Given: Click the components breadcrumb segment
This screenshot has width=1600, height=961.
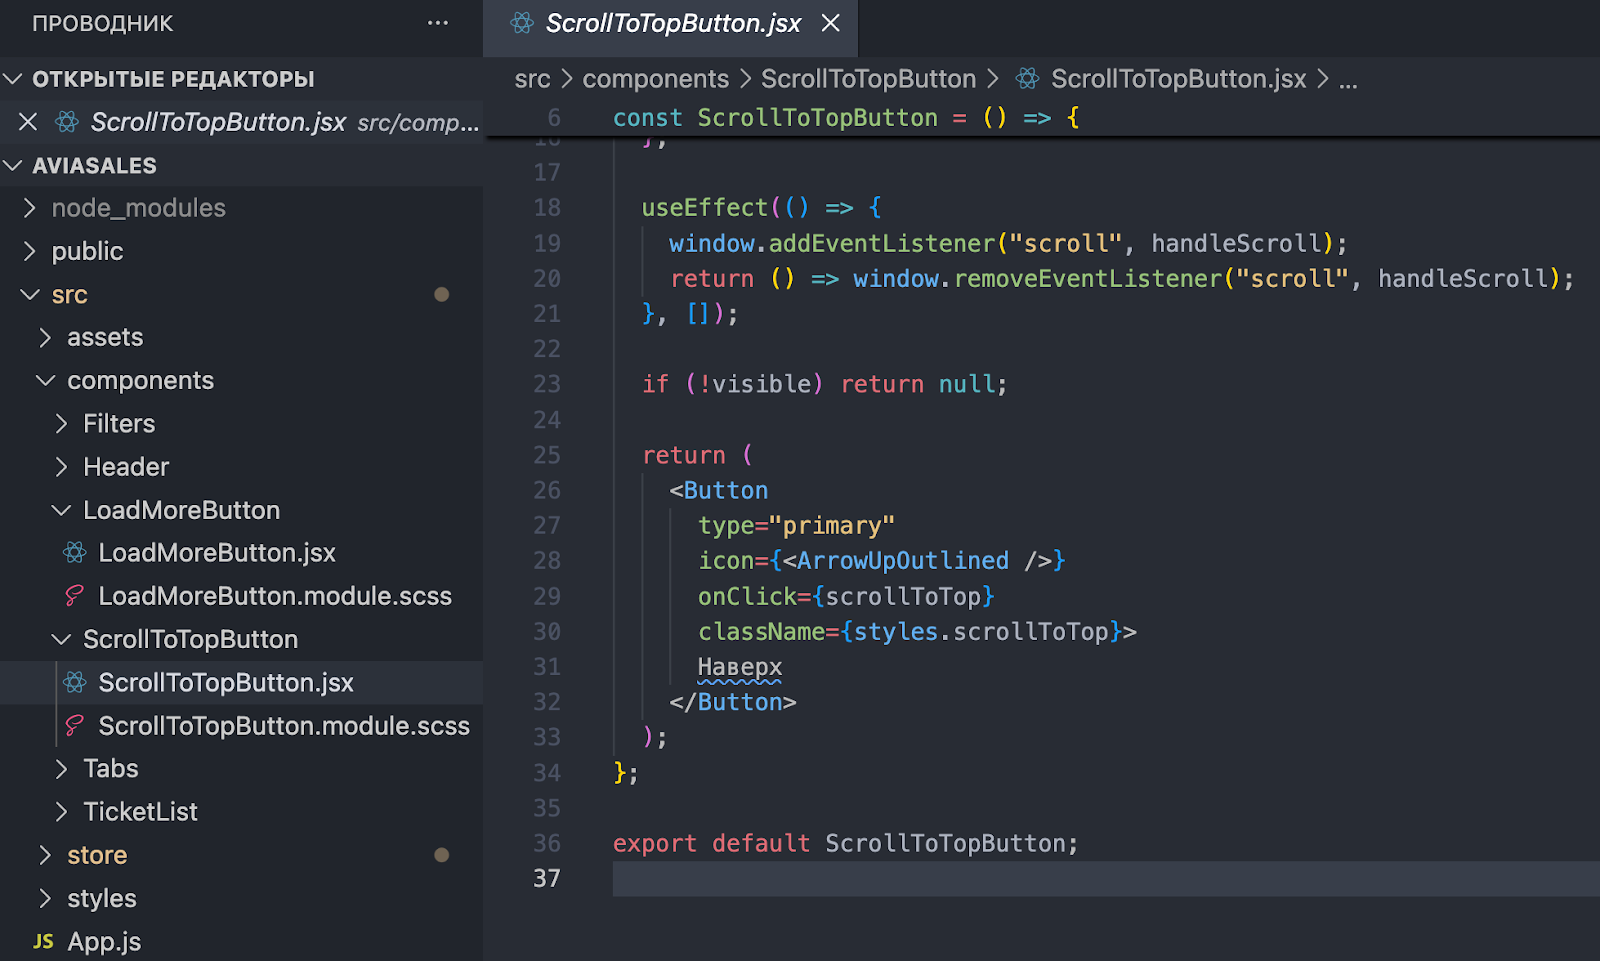Looking at the screenshot, I should [x=655, y=79].
